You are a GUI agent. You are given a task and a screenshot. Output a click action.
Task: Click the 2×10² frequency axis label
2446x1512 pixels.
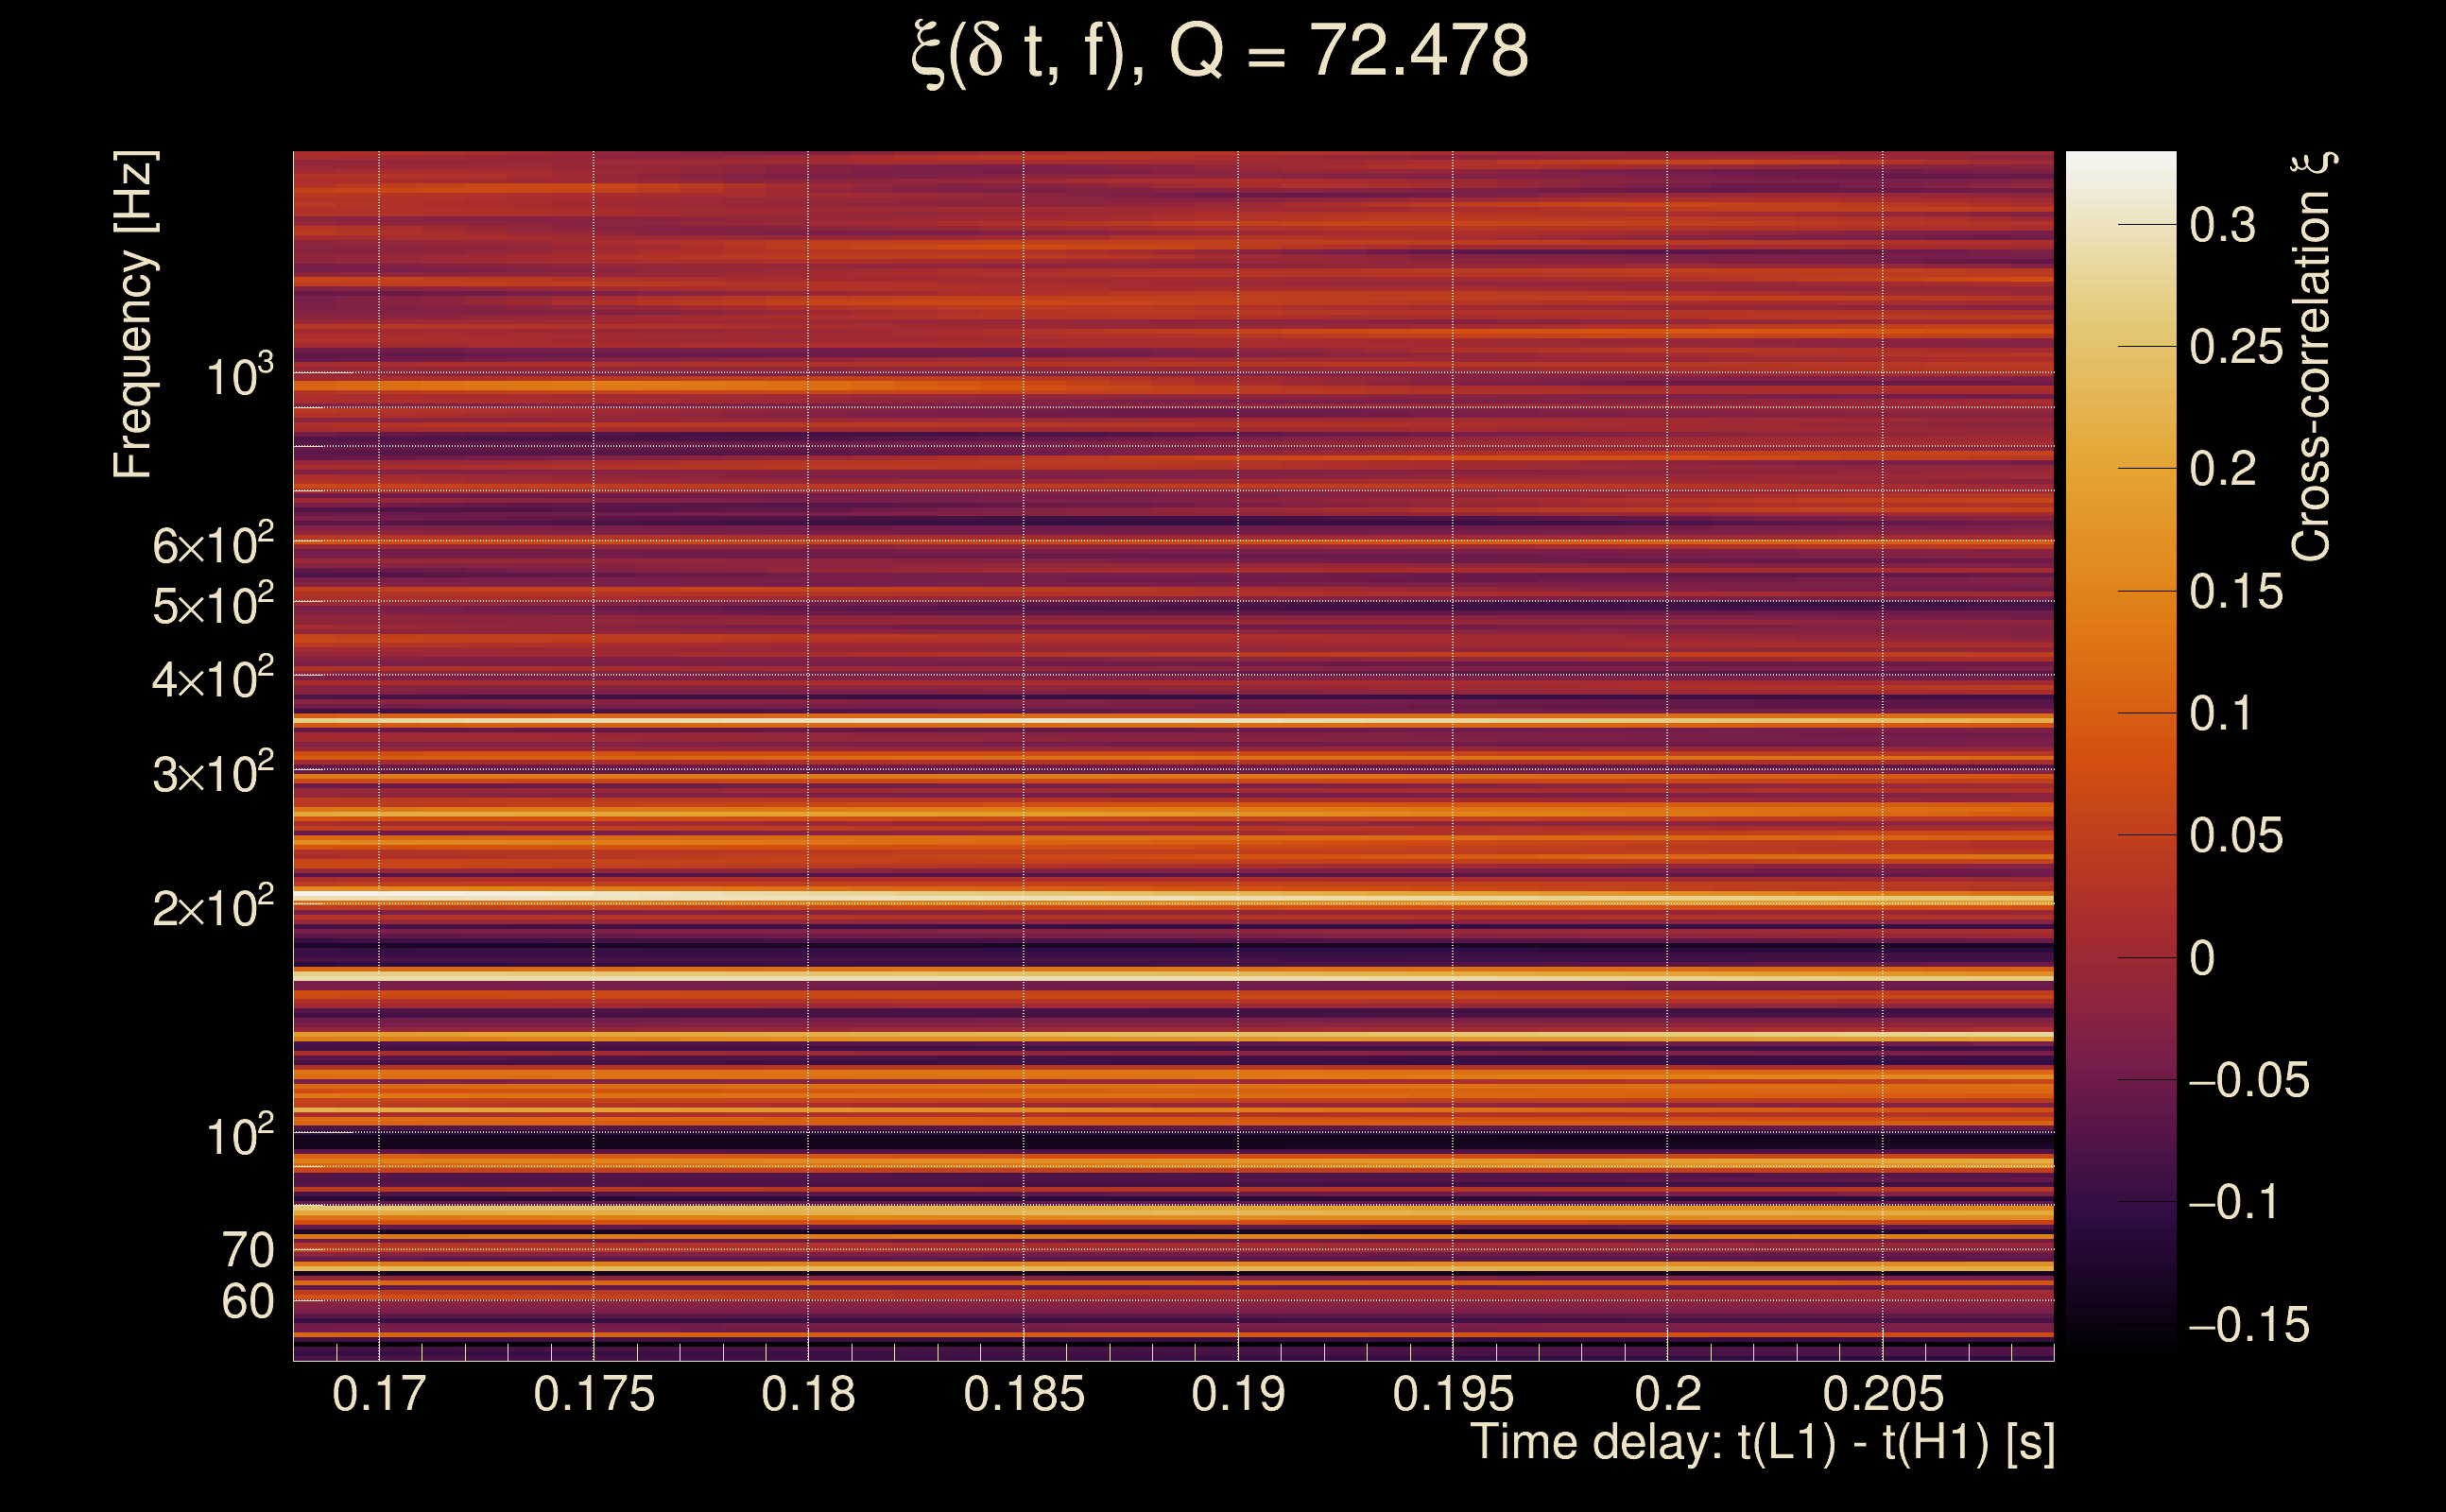pos(212,907)
